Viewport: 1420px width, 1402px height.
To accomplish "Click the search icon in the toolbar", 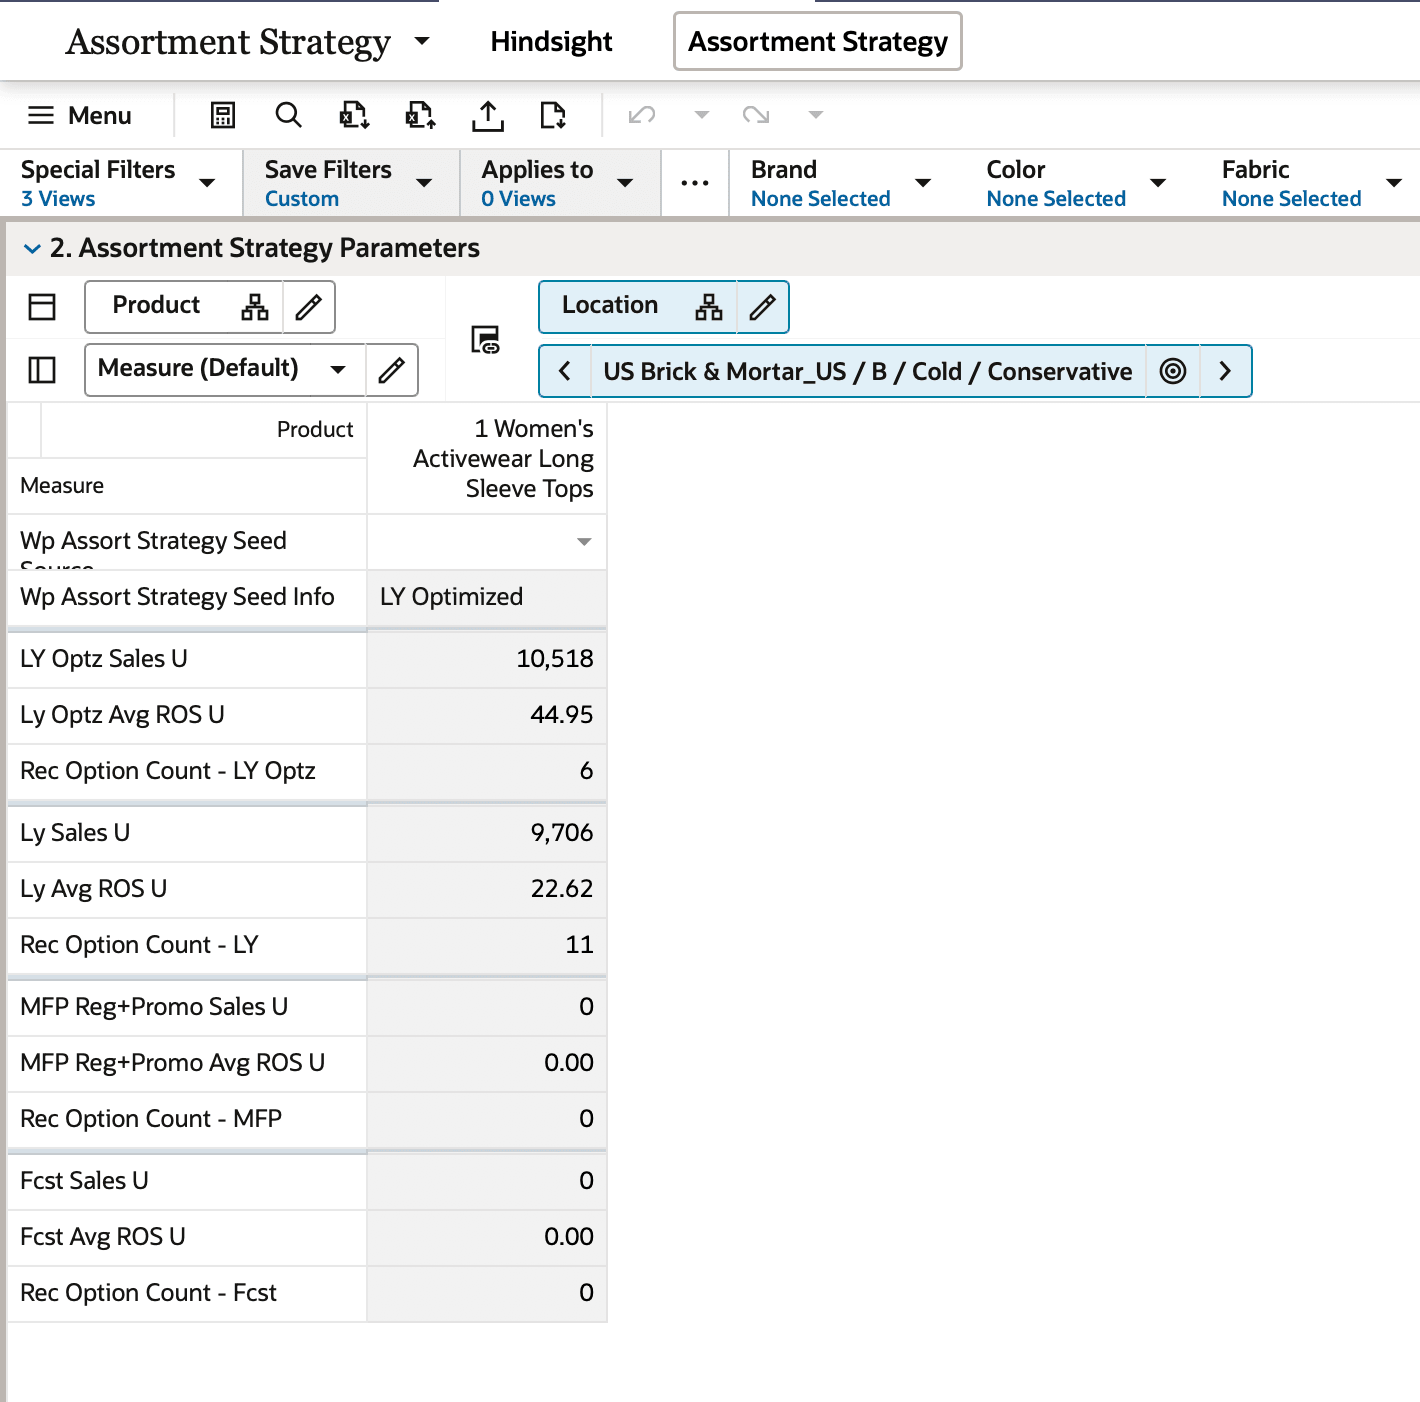I will pos(288,115).
